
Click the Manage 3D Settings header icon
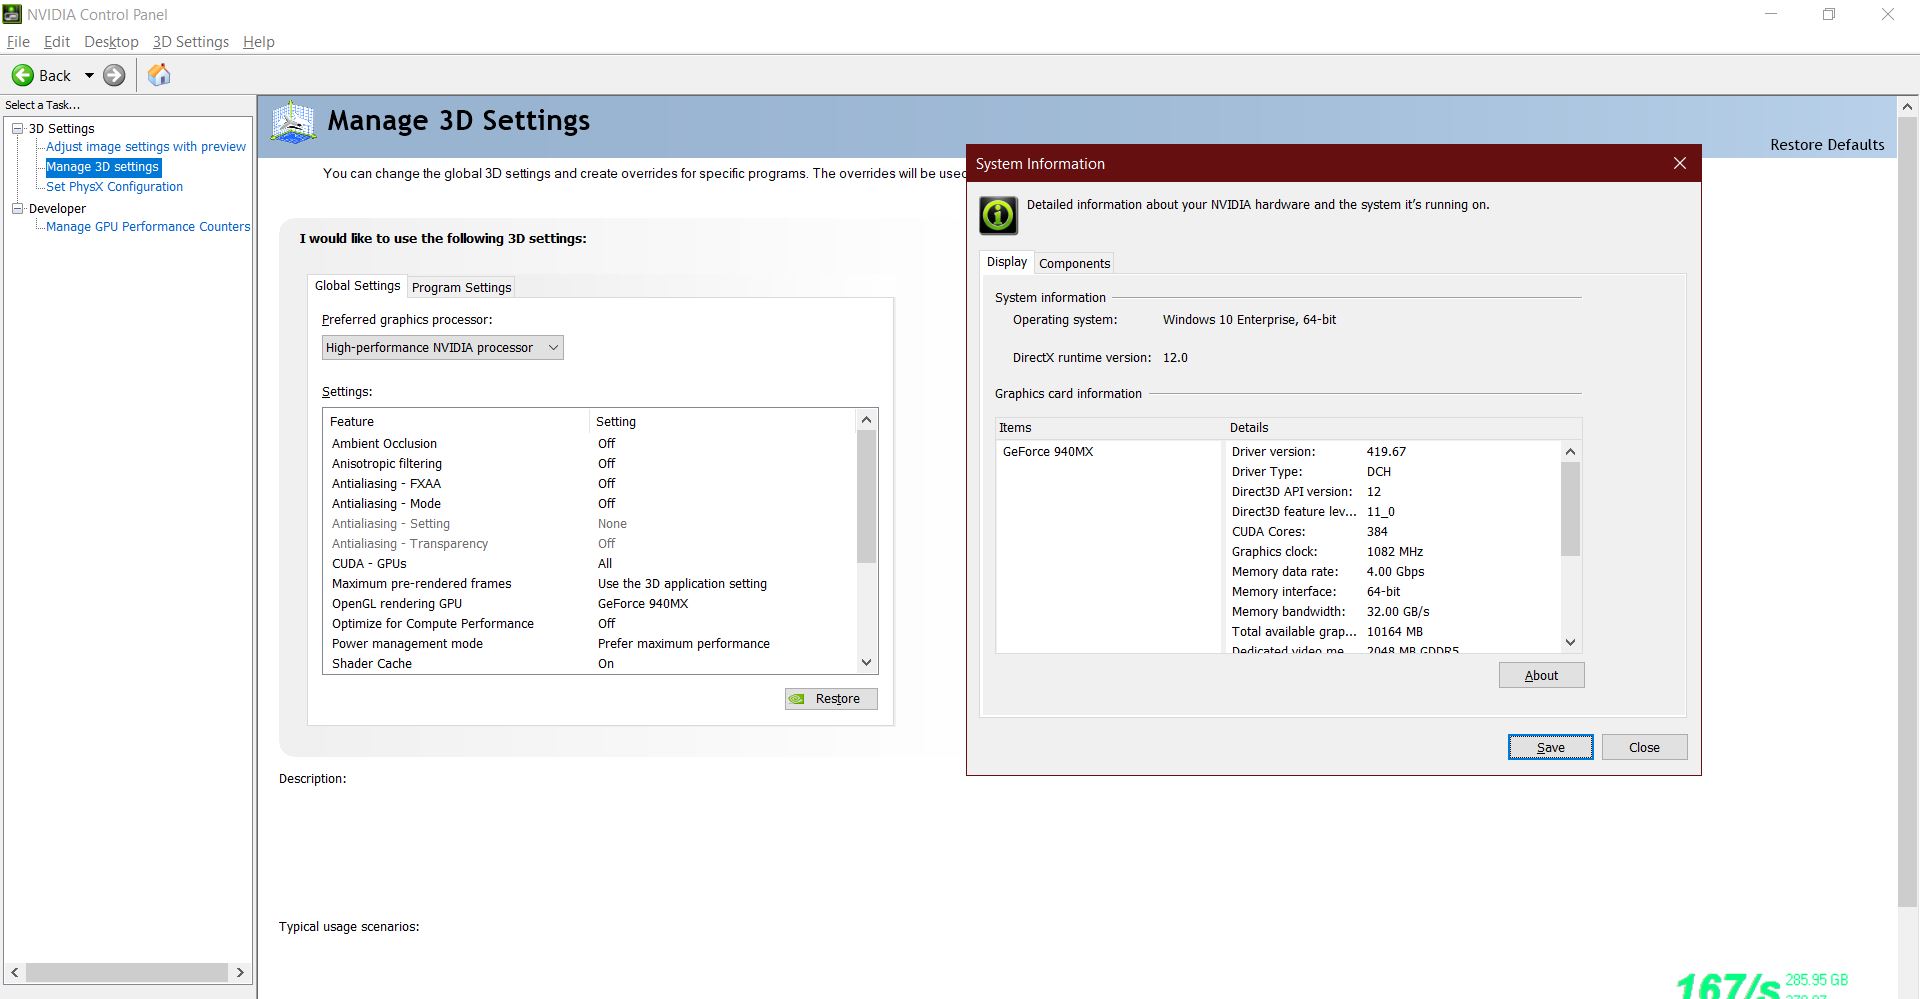coord(293,122)
